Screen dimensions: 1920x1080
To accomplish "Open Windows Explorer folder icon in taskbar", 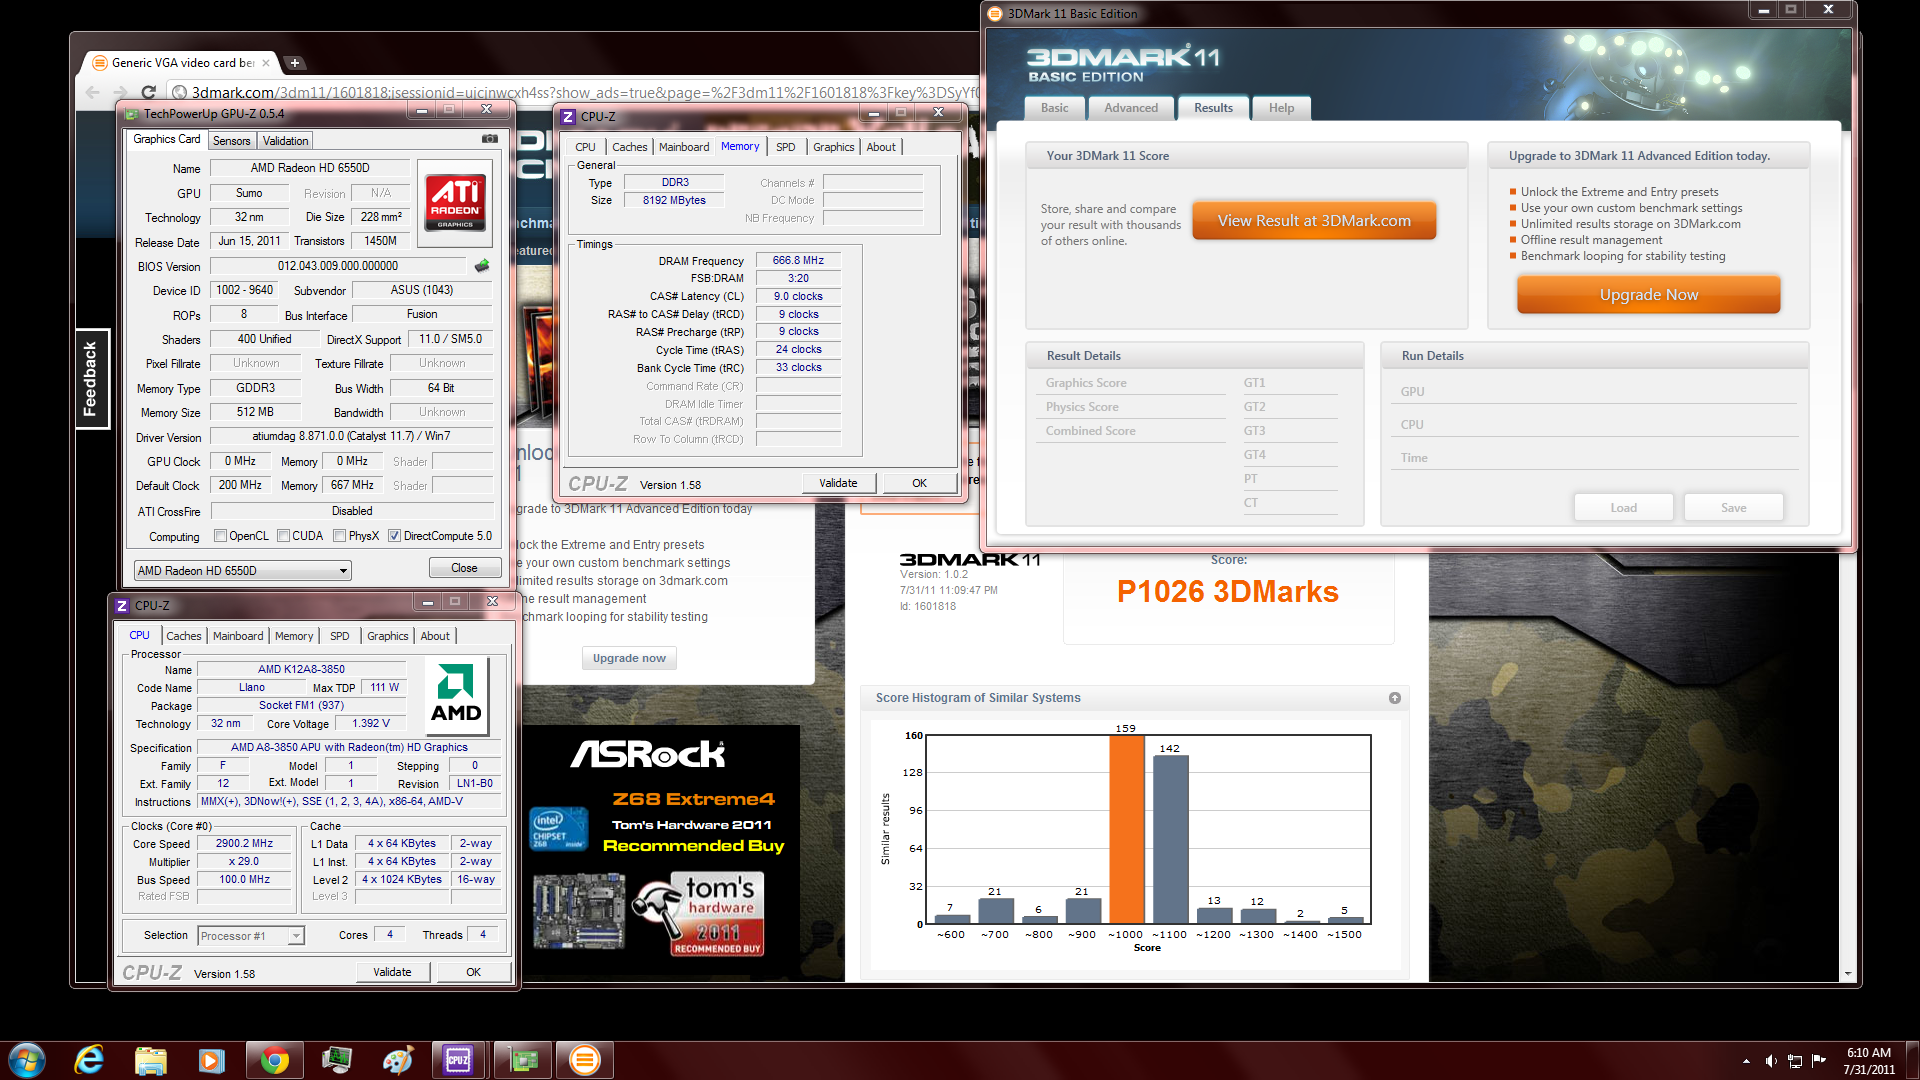I will 150,1060.
